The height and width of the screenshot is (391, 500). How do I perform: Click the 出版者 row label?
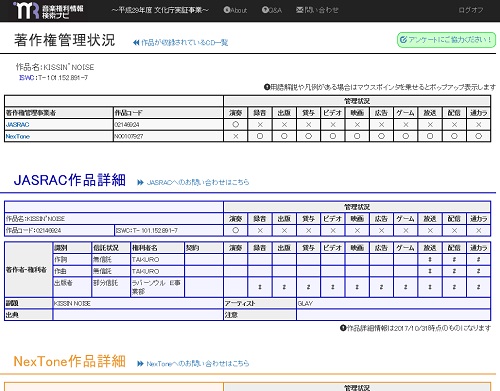coord(72,287)
